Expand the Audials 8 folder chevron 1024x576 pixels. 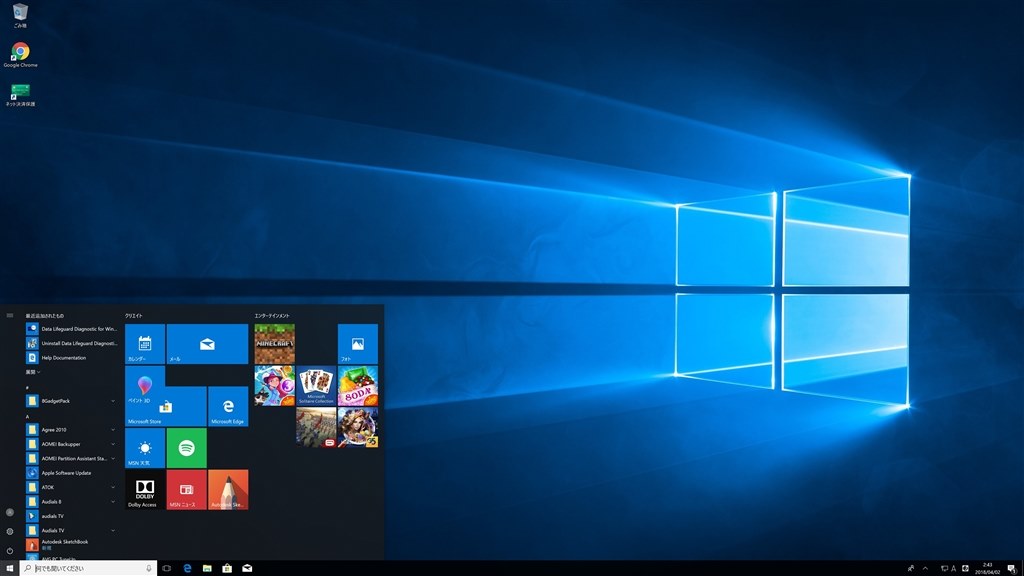tap(113, 502)
